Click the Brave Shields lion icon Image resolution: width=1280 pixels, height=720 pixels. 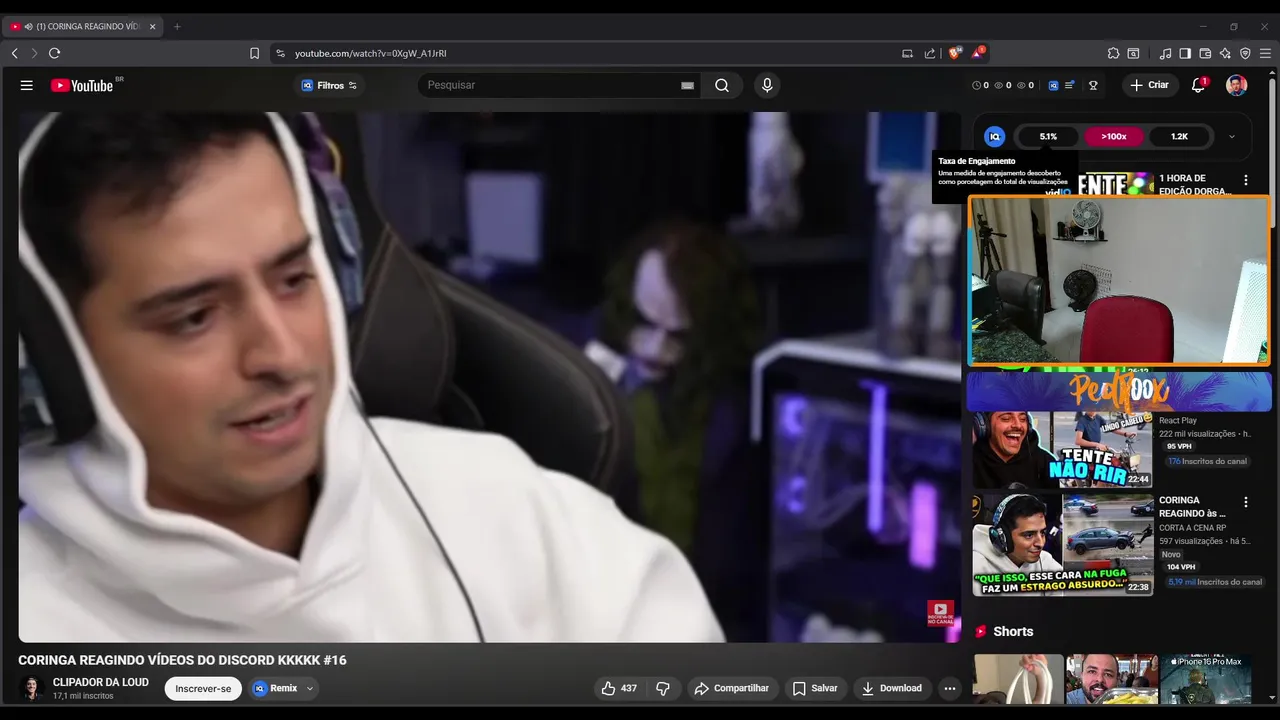pyautogui.click(x=955, y=53)
